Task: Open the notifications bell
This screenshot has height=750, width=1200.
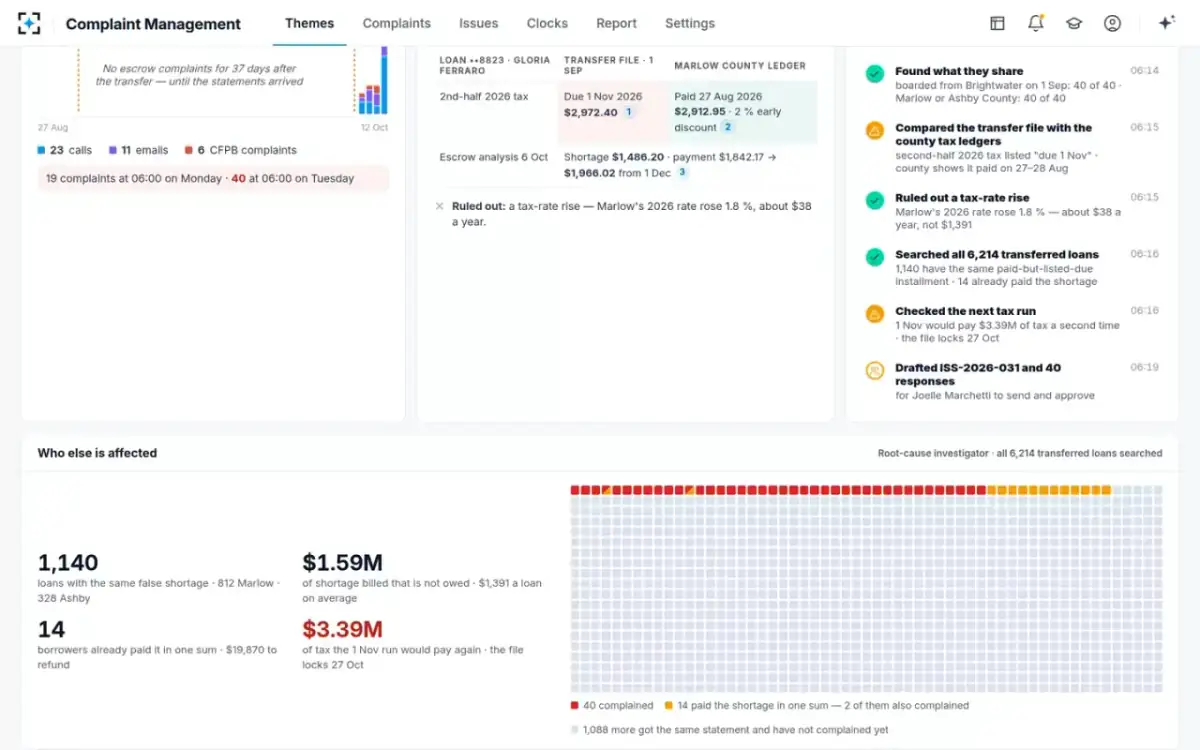Action: 1035,23
